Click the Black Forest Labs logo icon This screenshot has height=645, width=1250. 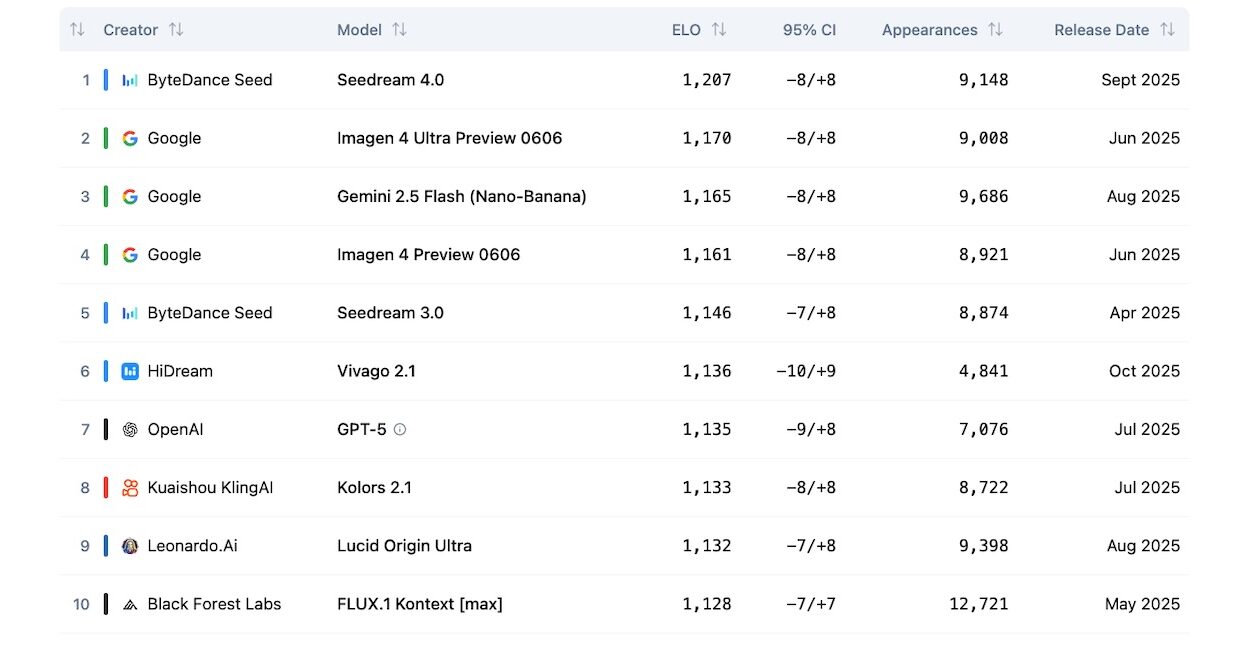(x=130, y=604)
